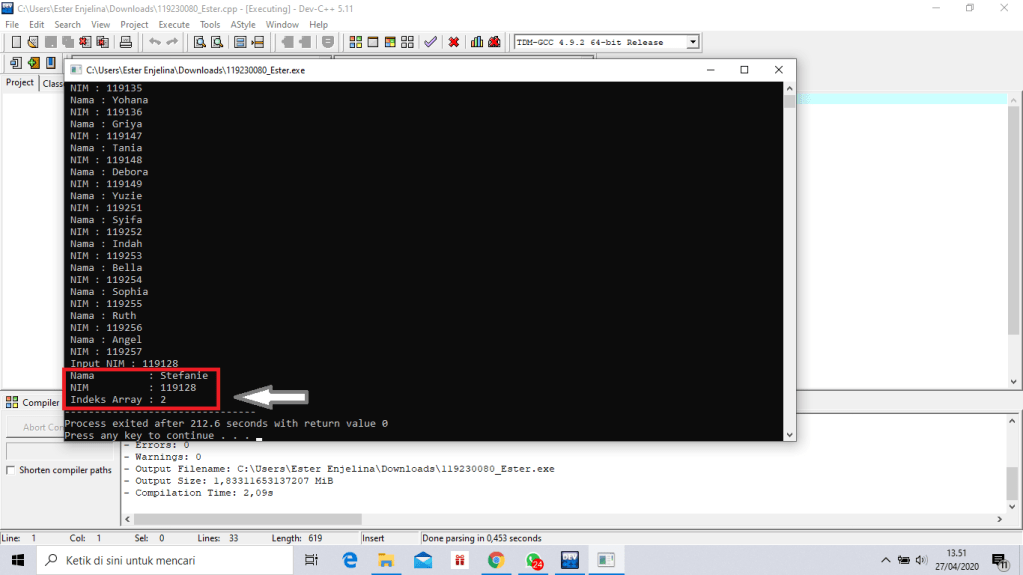Viewport: 1023px width, 575px height.
Task: Open the profile analysis bar chart icon
Action: coord(477,42)
